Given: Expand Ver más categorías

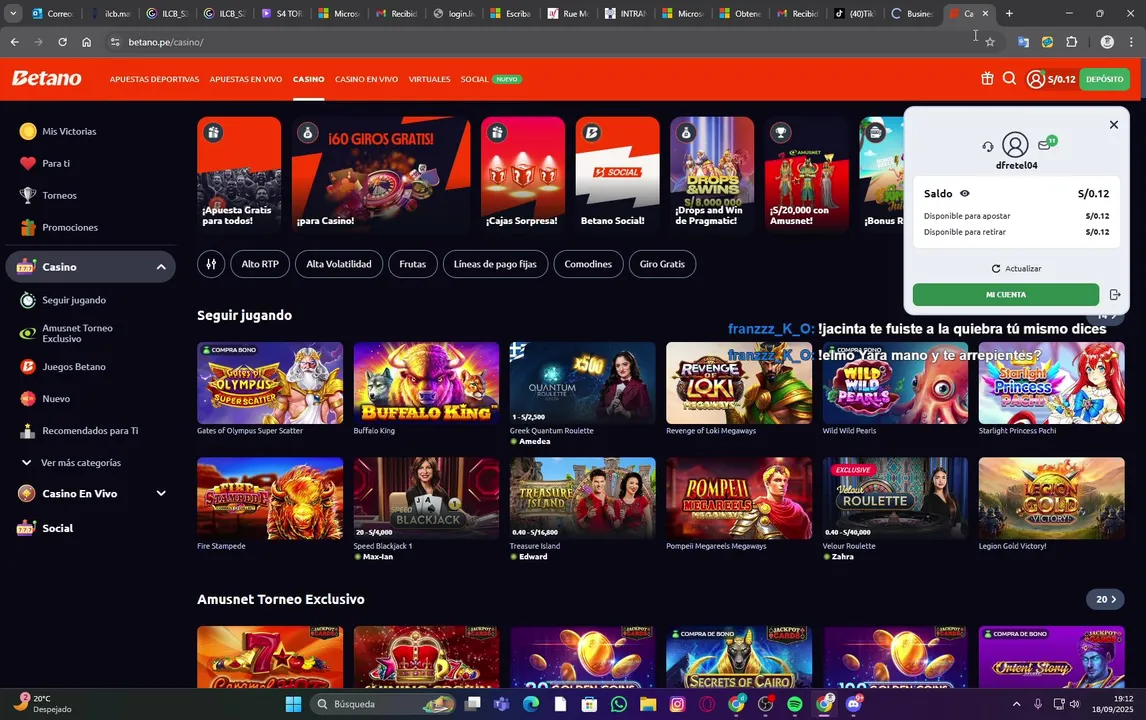Looking at the screenshot, I should click(71, 463).
